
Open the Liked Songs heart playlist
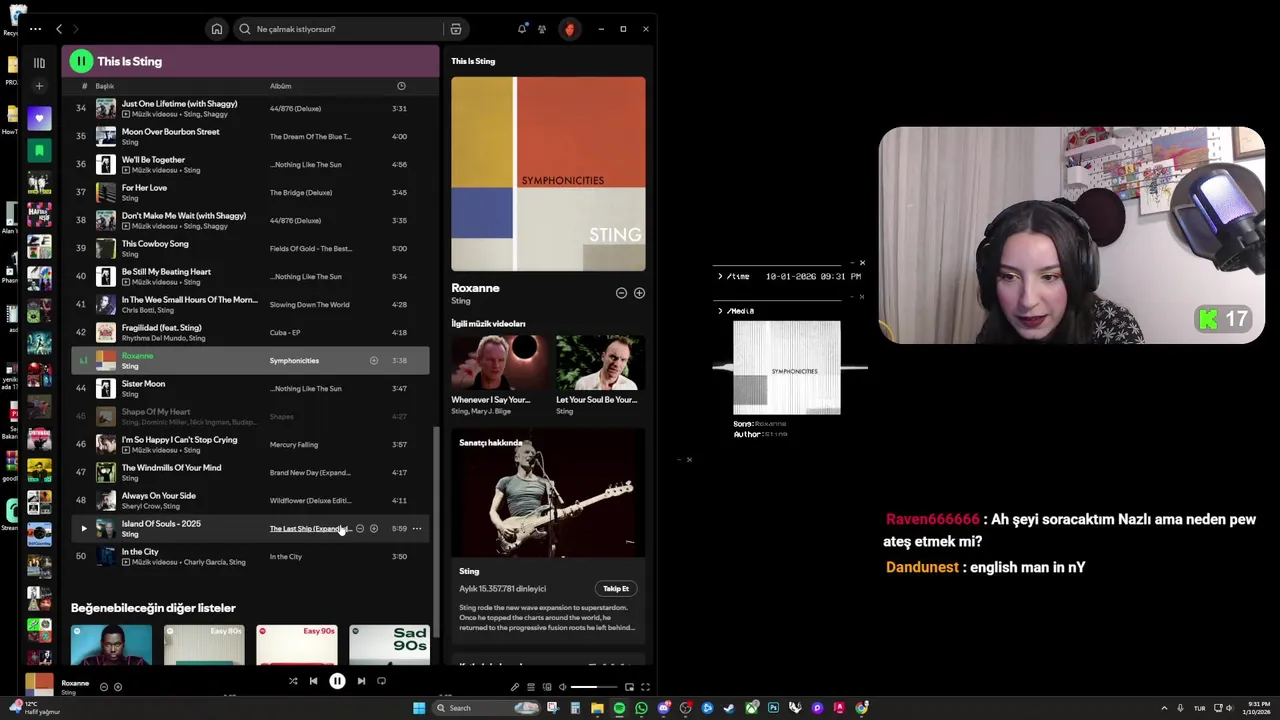[39, 118]
